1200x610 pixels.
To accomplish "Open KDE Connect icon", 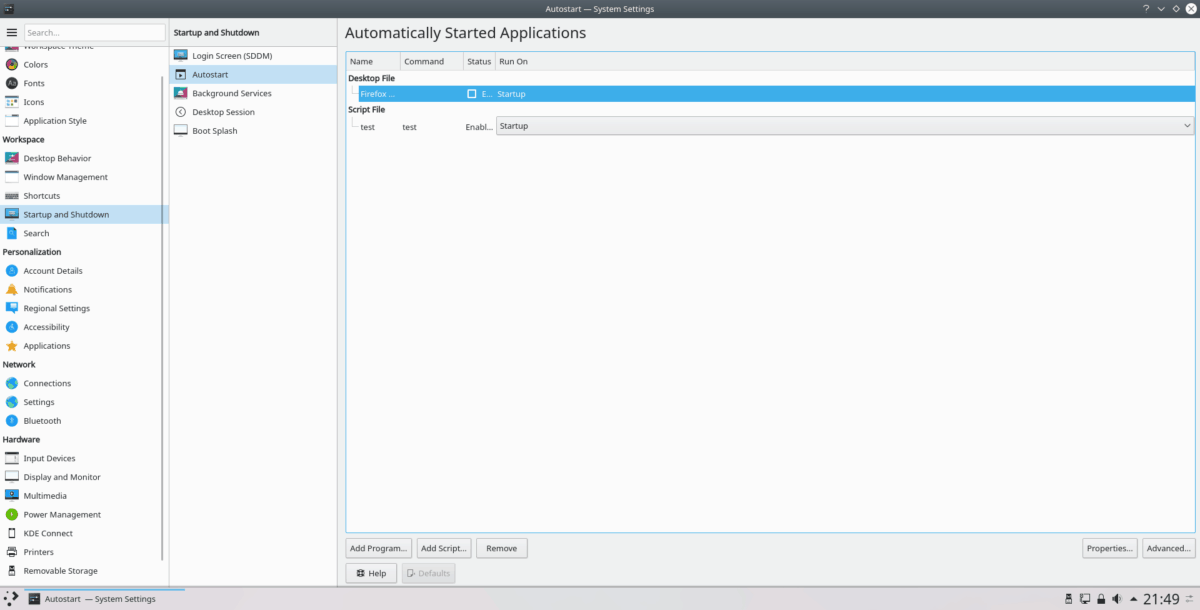I will click(12, 533).
